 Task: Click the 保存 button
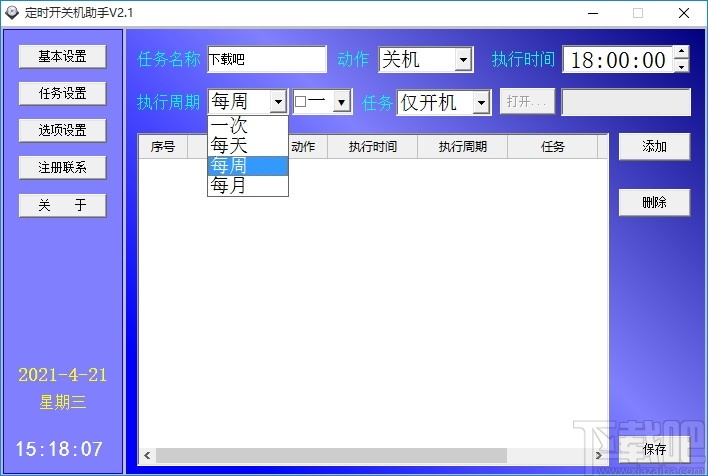click(654, 449)
